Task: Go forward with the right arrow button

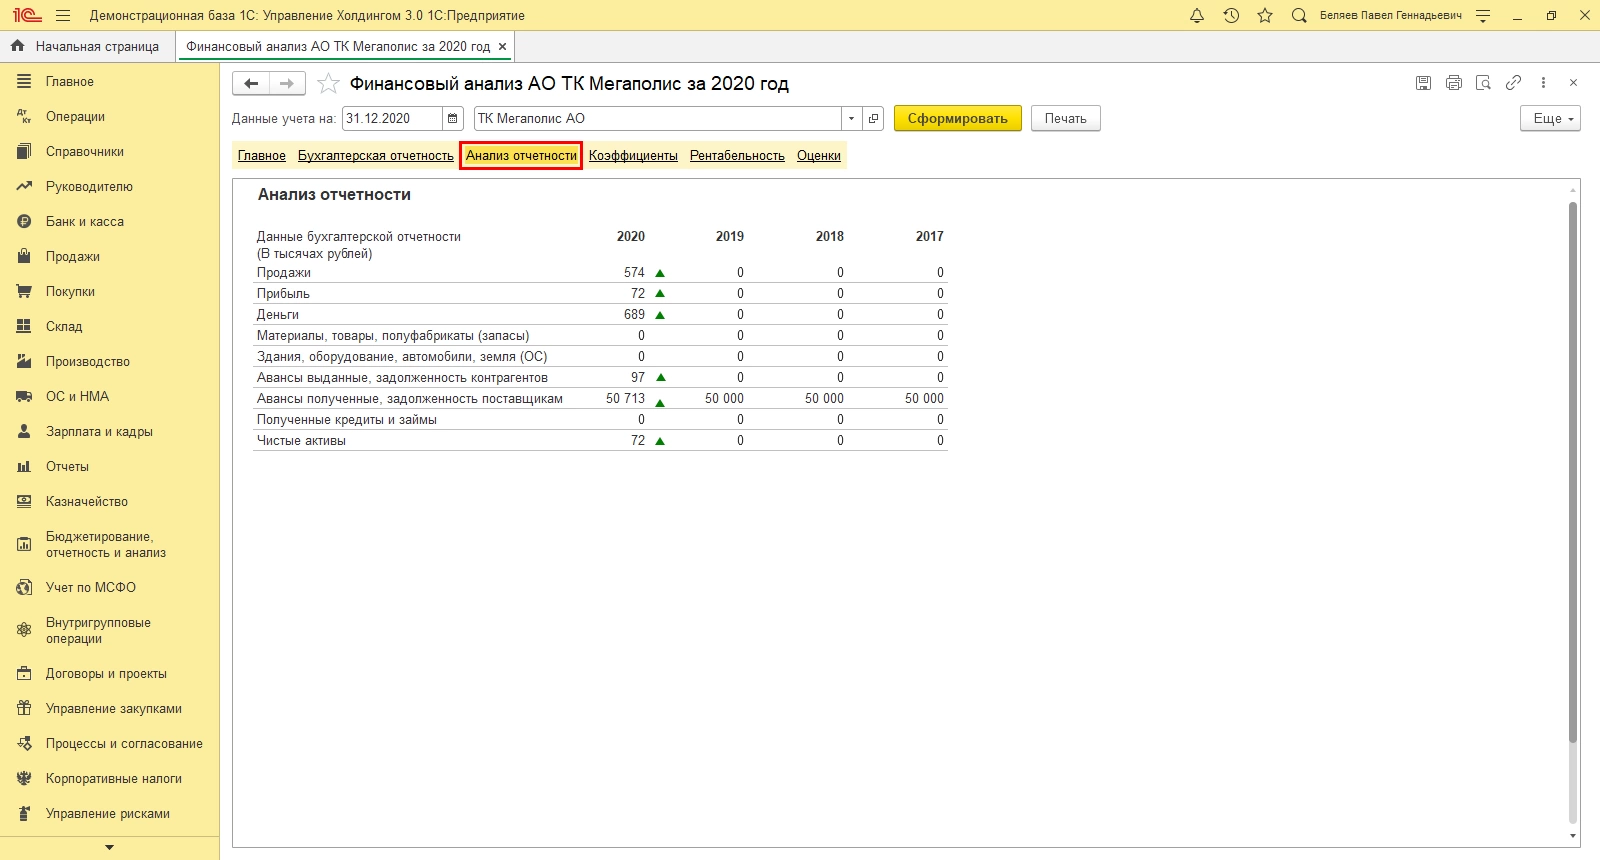Action: point(287,84)
